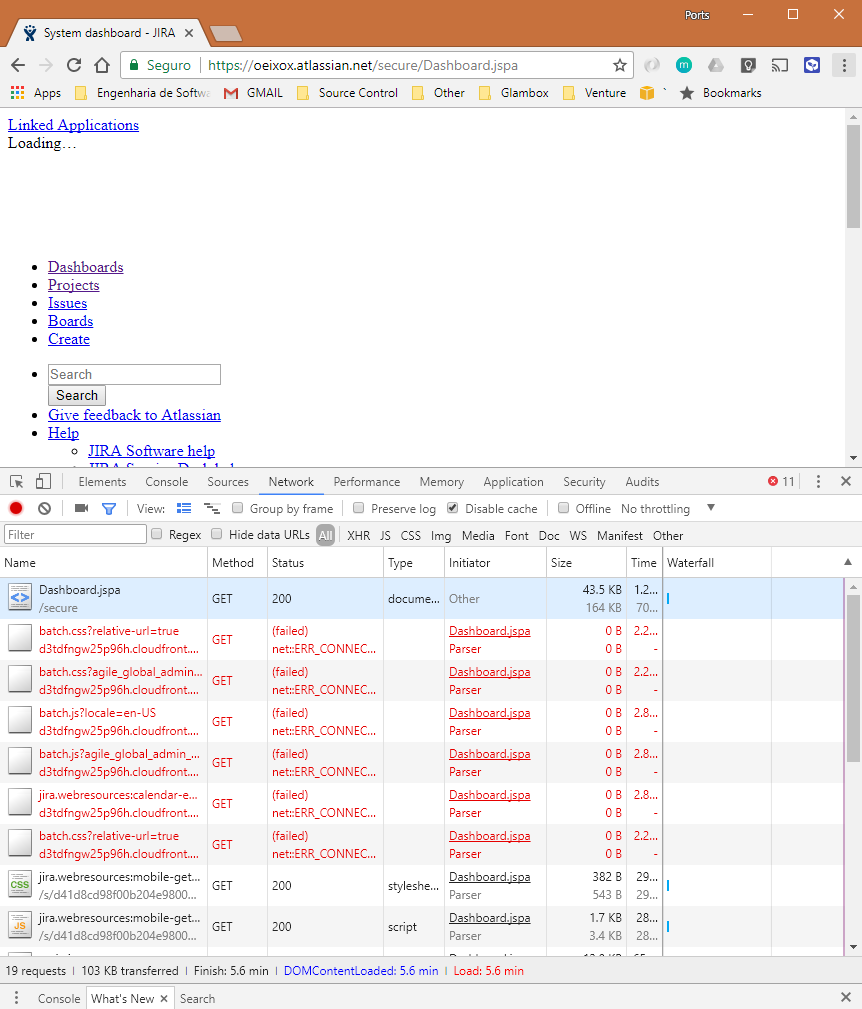Click the Give feedback to Atlassian link
Image resolution: width=862 pixels, height=1009 pixels.
point(134,415)
